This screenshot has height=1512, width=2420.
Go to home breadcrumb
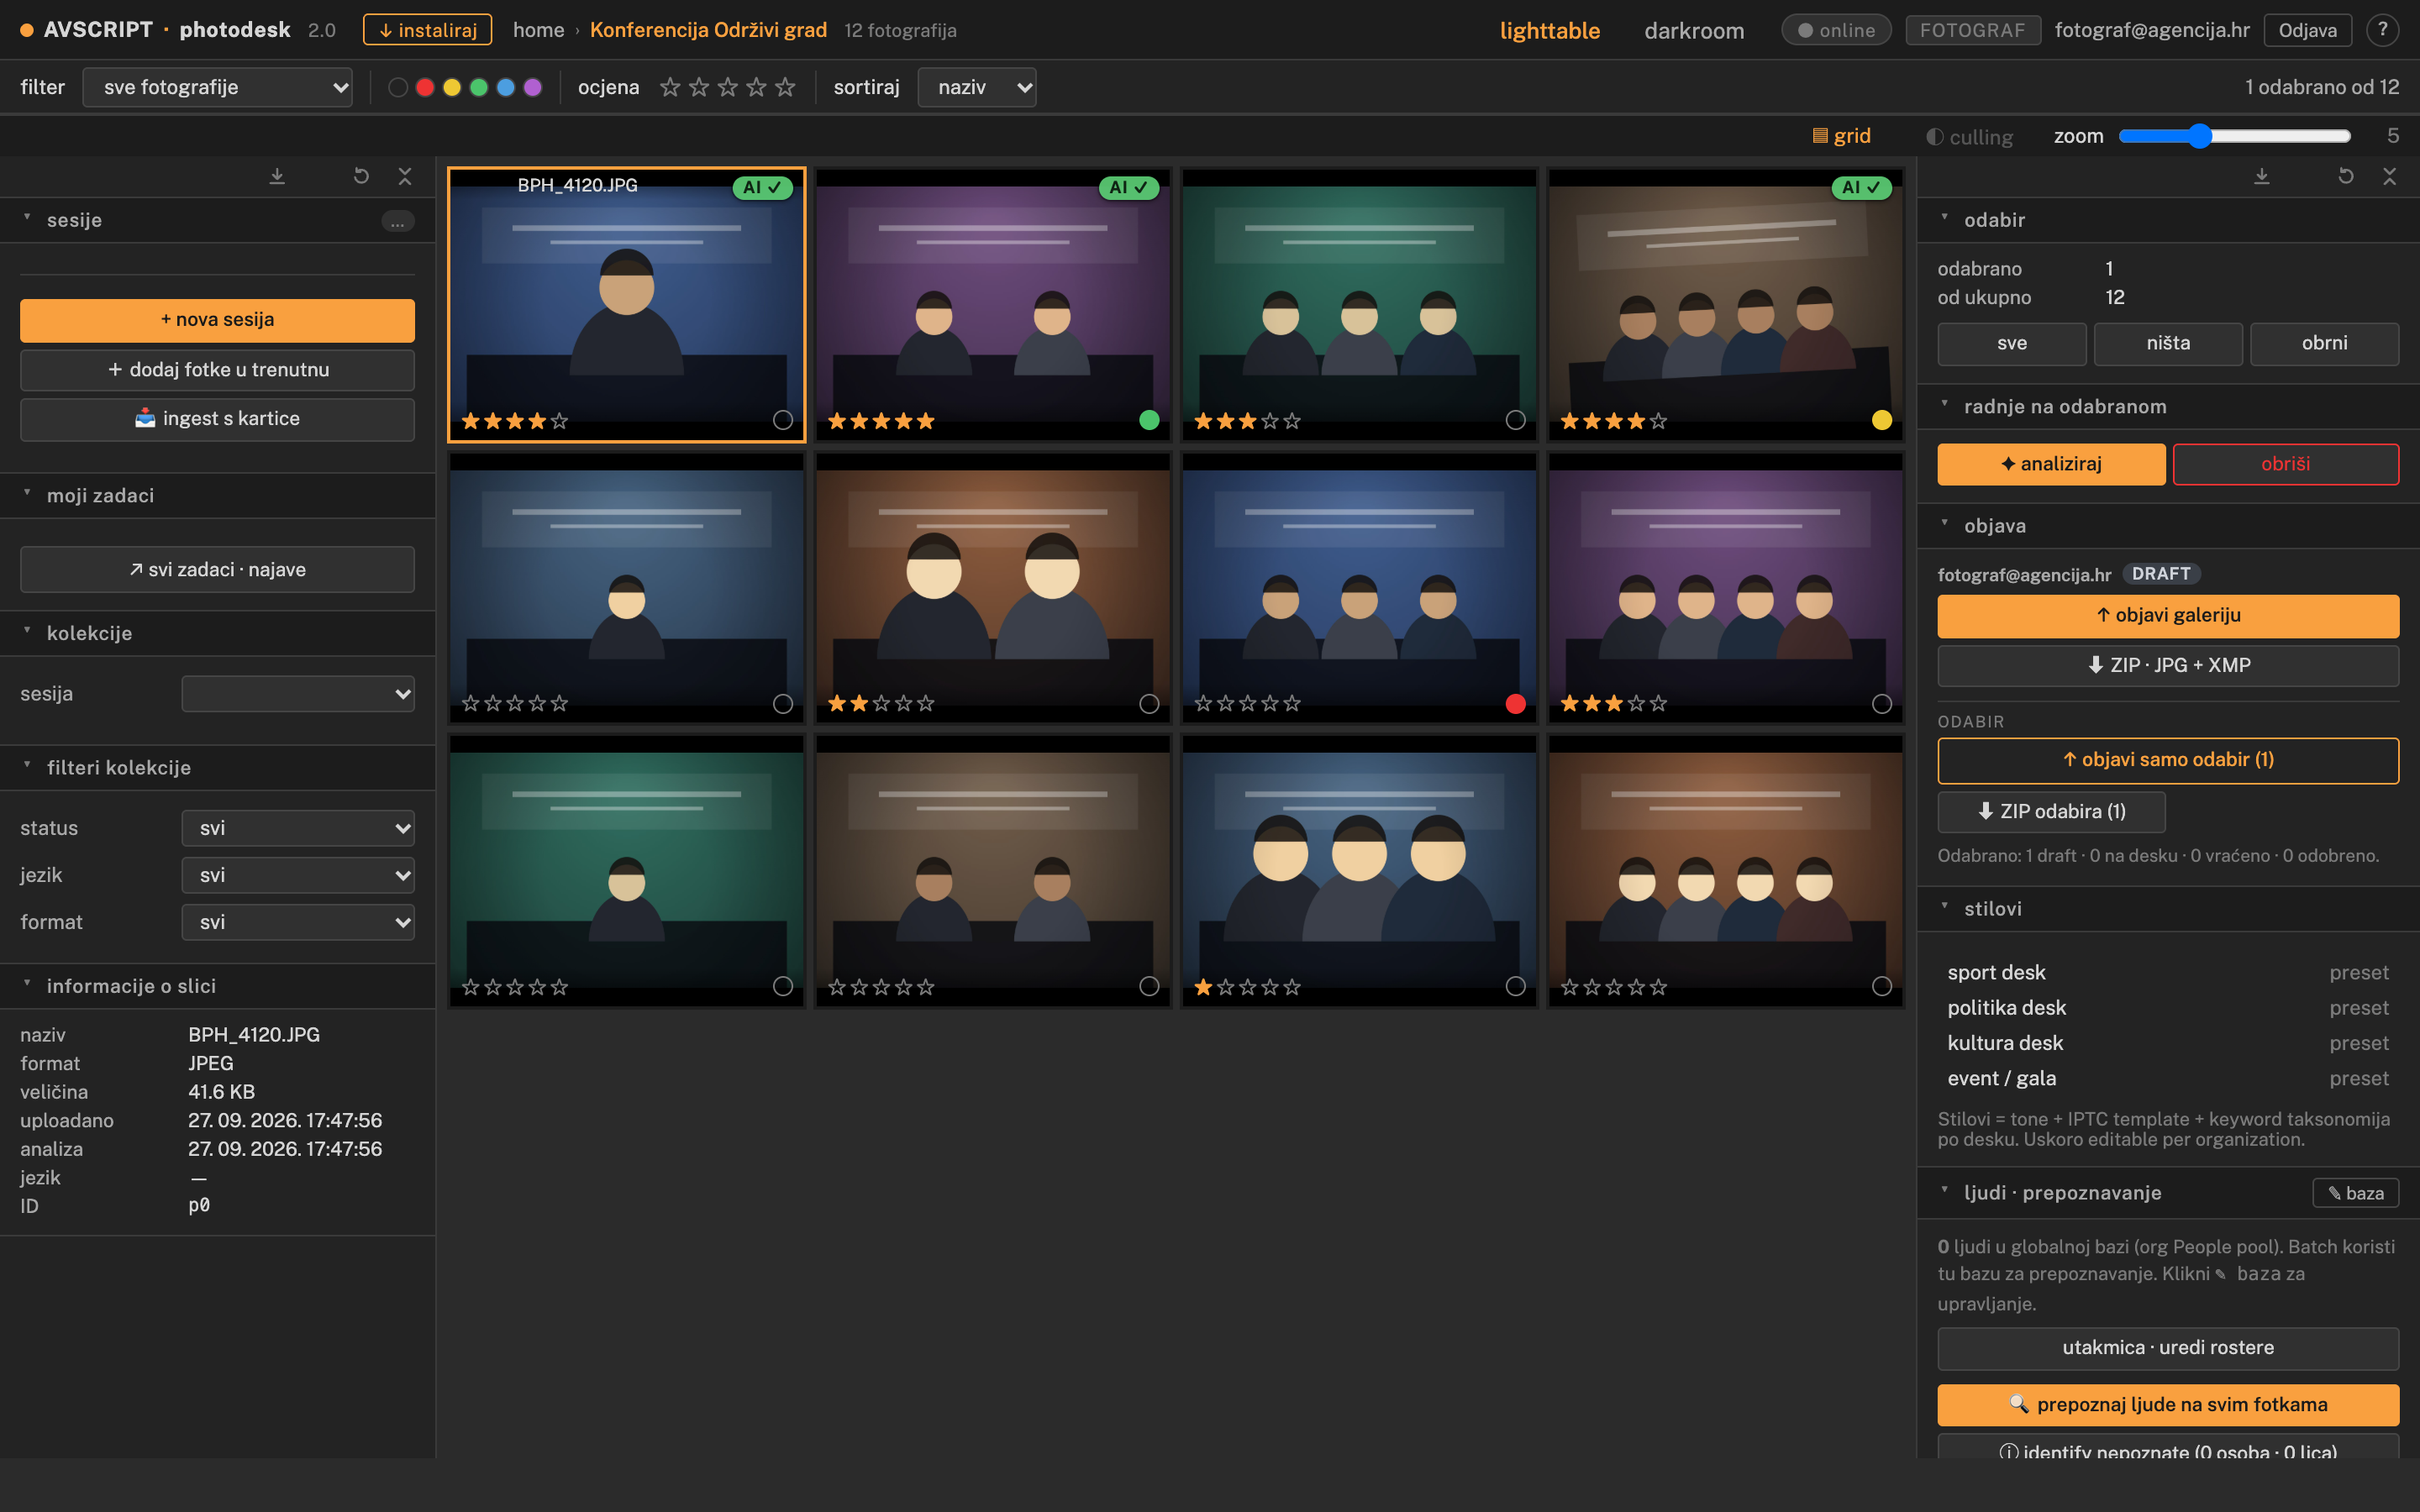pyautogui.click(x=538, y=30)
